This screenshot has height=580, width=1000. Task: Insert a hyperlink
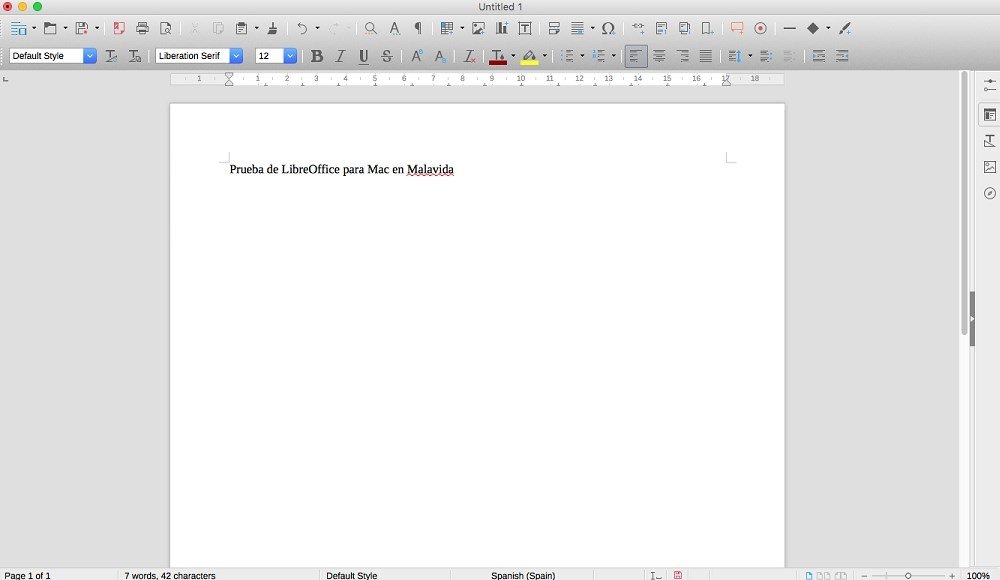click(638, 28)
